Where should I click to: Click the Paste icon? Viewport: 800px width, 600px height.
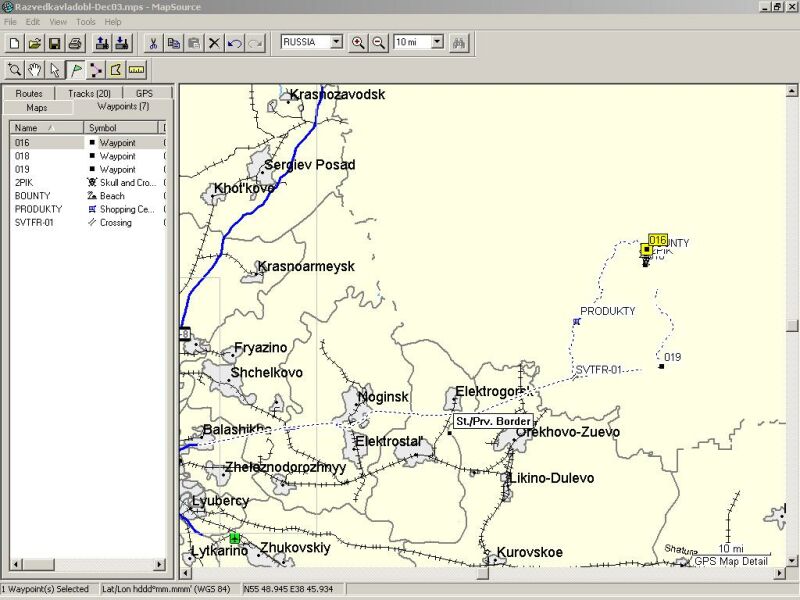(194, 43)
